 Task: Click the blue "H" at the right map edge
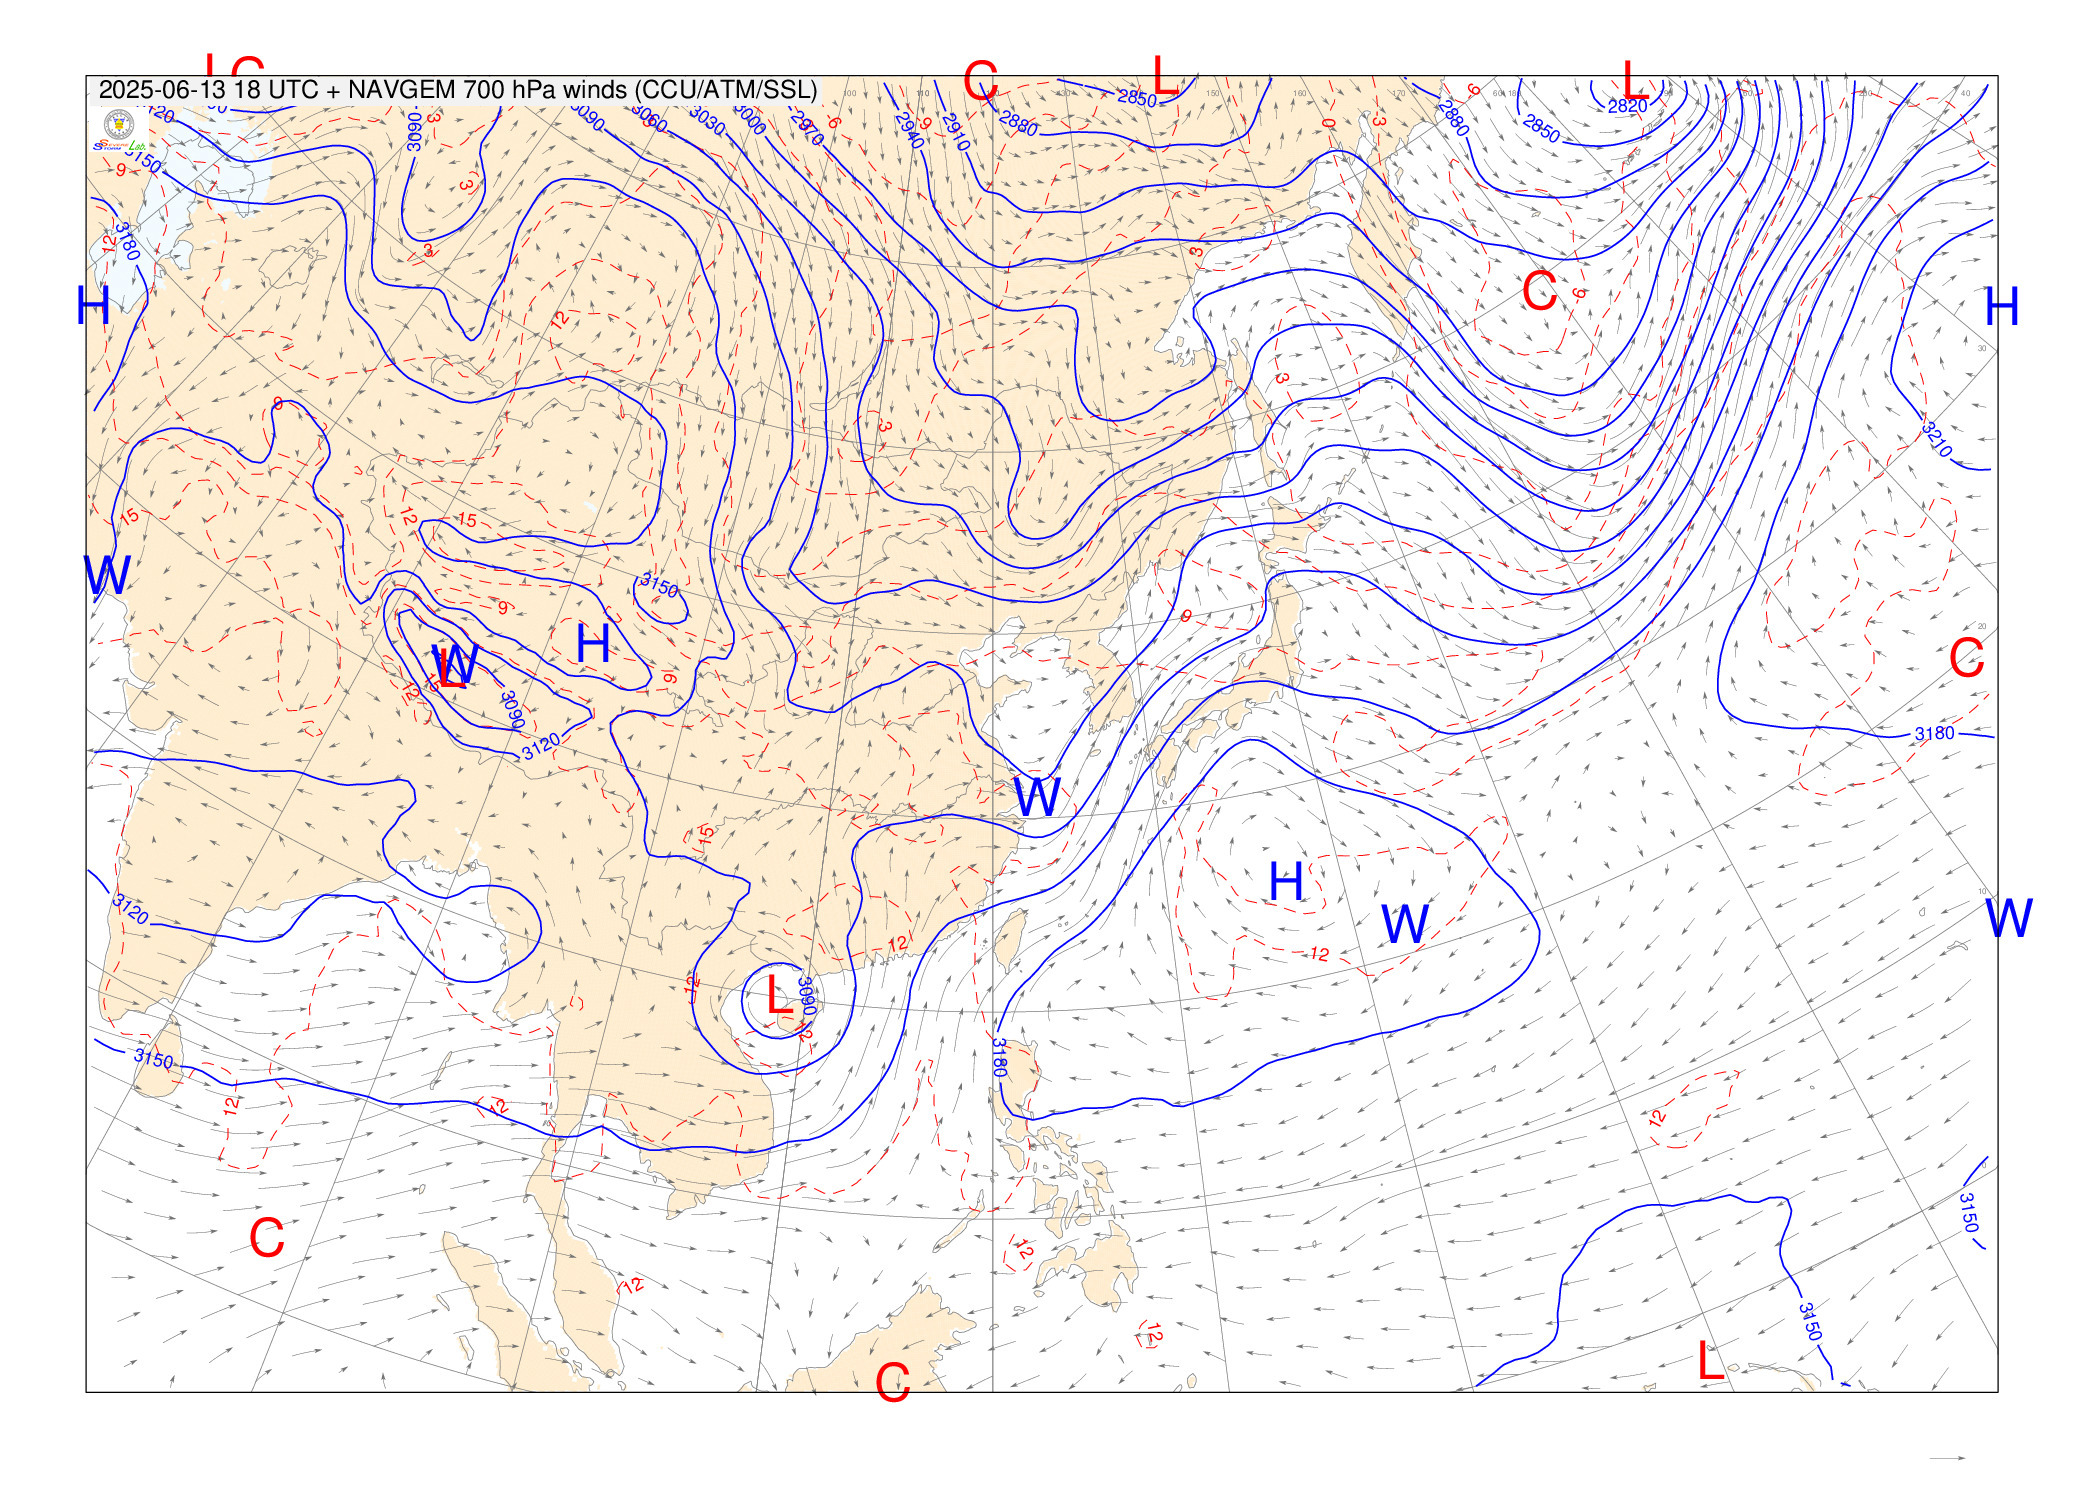[2002, 306]
